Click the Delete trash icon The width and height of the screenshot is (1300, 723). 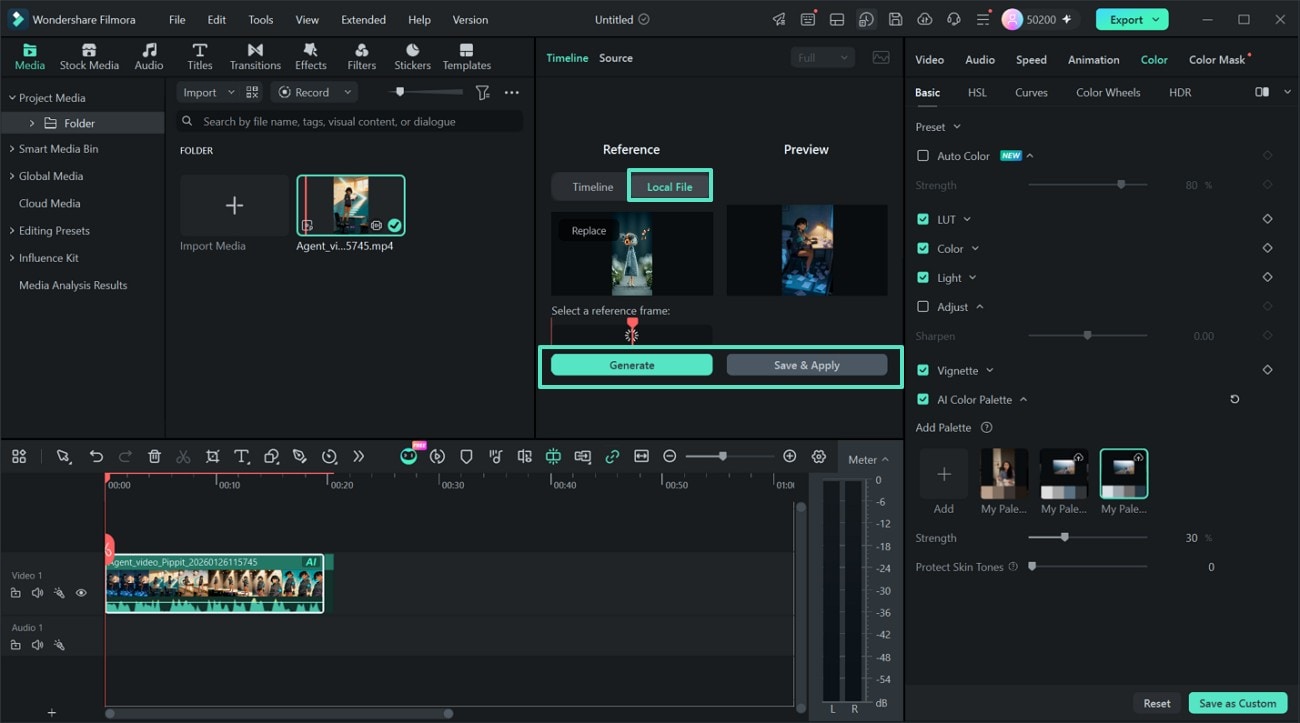[x=154, y=456]
